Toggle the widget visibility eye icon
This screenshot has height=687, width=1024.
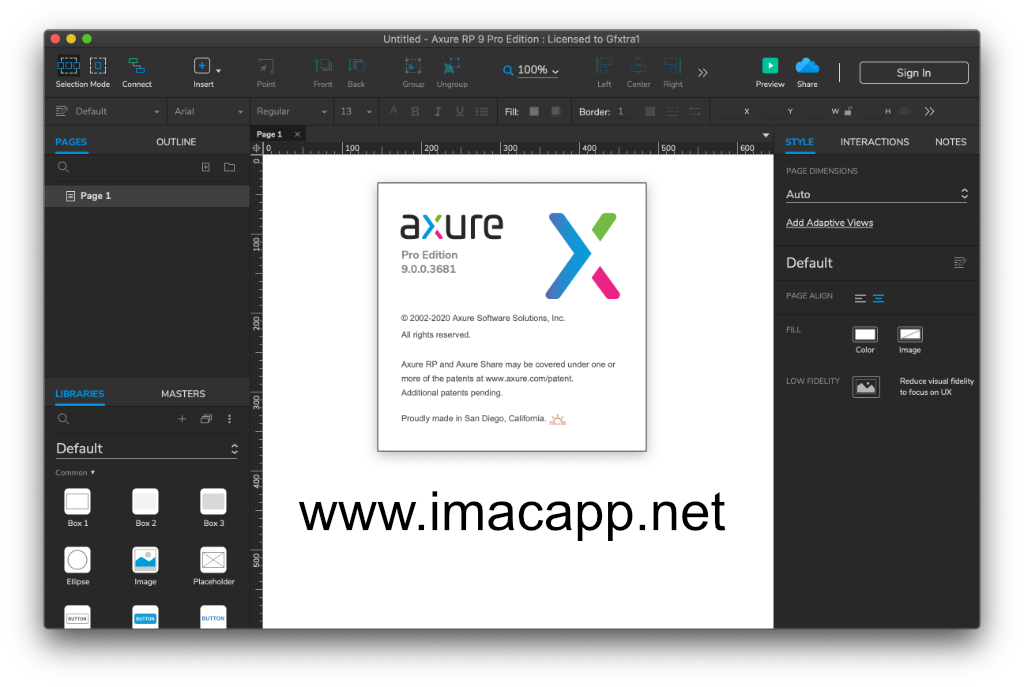point(904,112)
